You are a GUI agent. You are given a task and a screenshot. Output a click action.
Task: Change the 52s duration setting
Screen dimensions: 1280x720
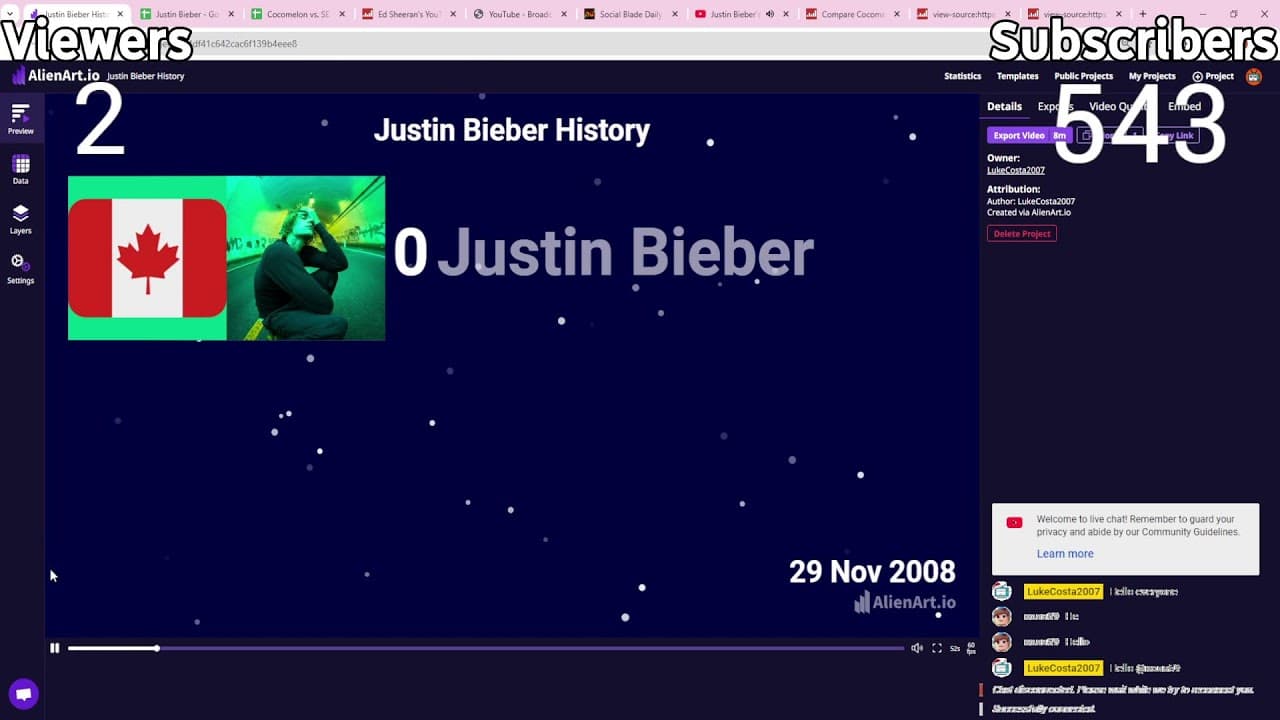coord(955,649)
